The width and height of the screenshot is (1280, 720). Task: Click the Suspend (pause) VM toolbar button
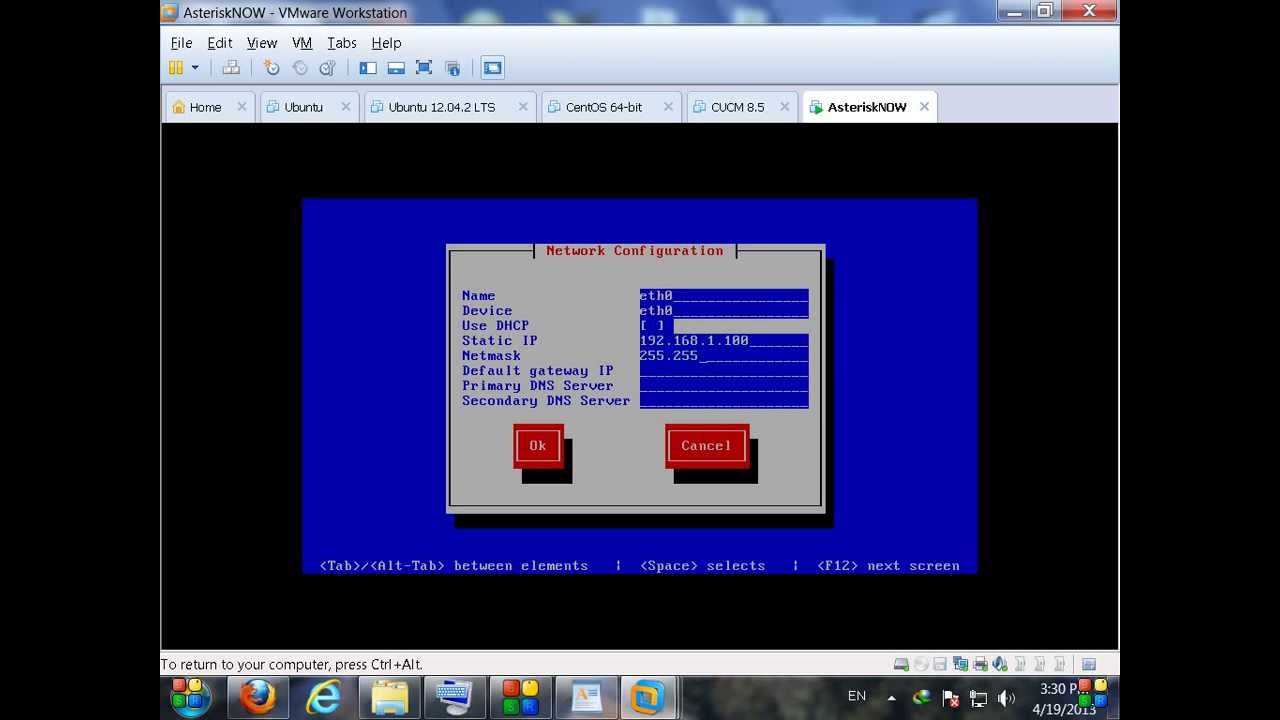pyautogui.click(x=176, y=68)
